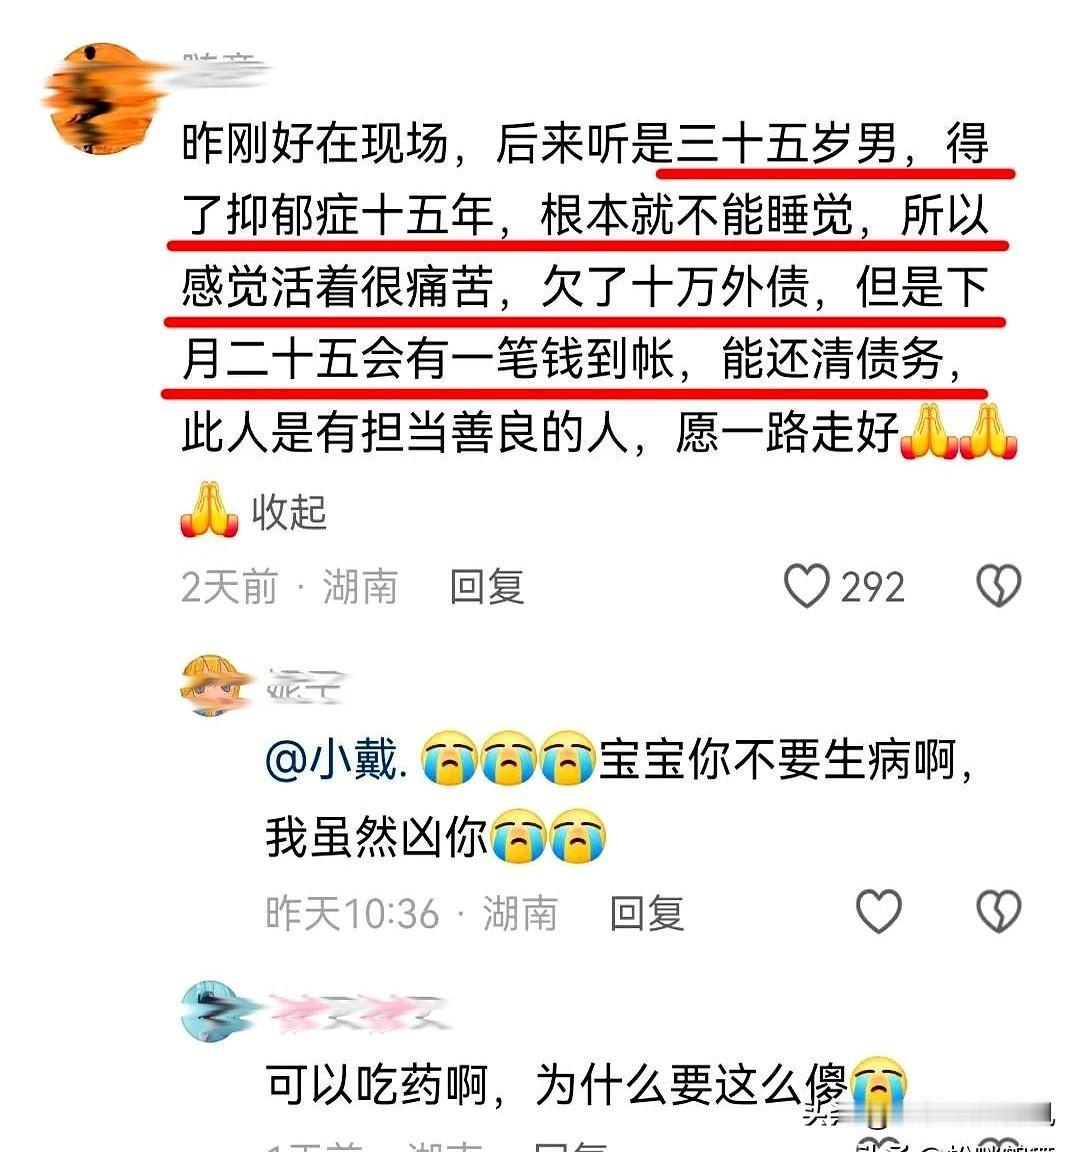Image resolution: width=1080 pixels, height=1152 pixels.
Task: Tap the 2天前 · 湖南 timestamp
Action: tap(289, 587)
